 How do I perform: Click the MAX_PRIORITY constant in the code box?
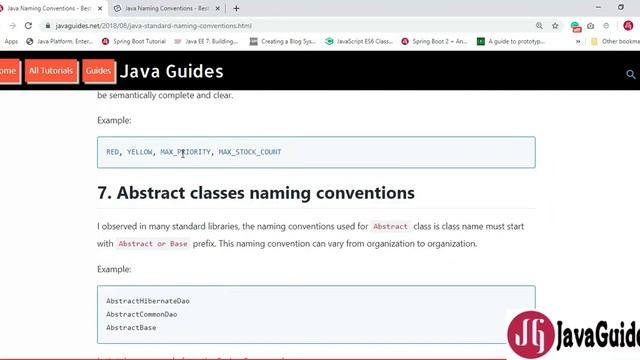186,152
